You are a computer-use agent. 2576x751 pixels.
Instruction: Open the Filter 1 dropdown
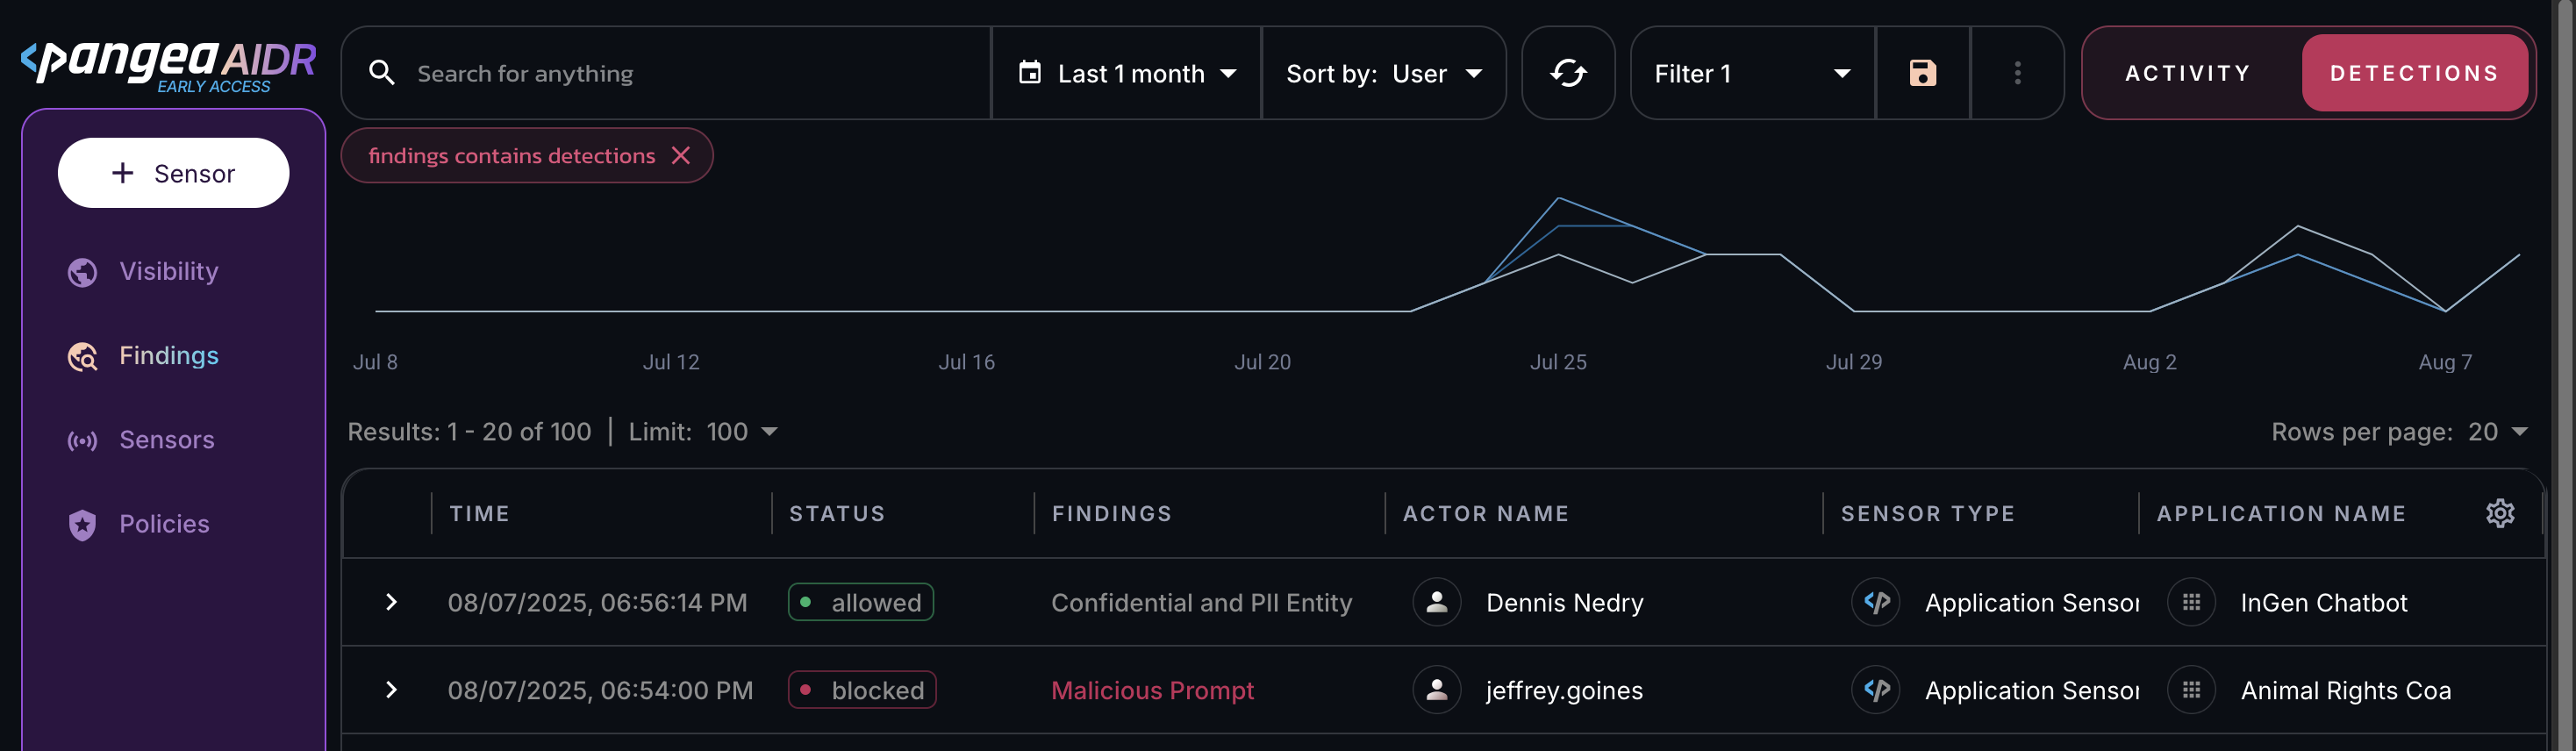click(1752, 73)
